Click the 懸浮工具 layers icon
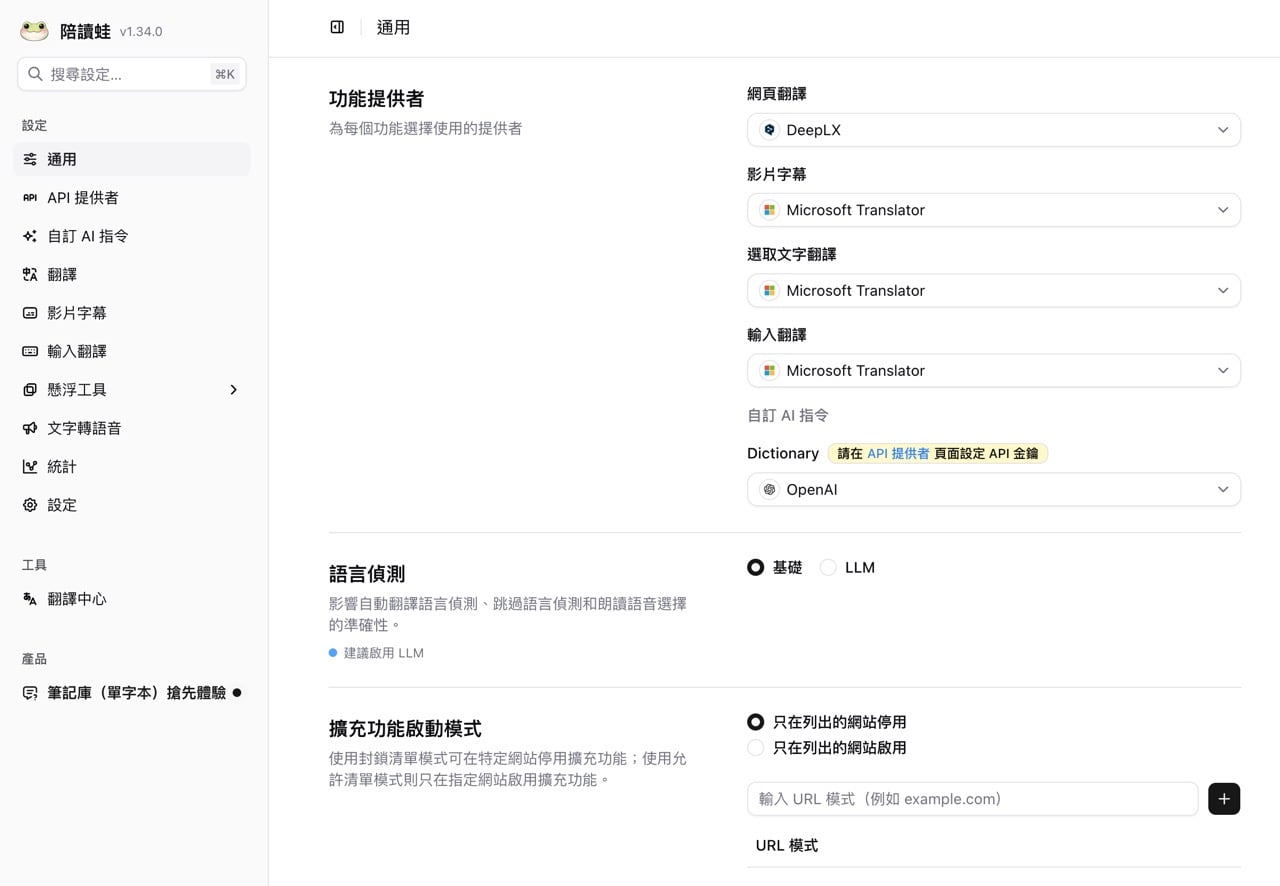This screenshot has height=886, width=1280. [x=30, y=390]
